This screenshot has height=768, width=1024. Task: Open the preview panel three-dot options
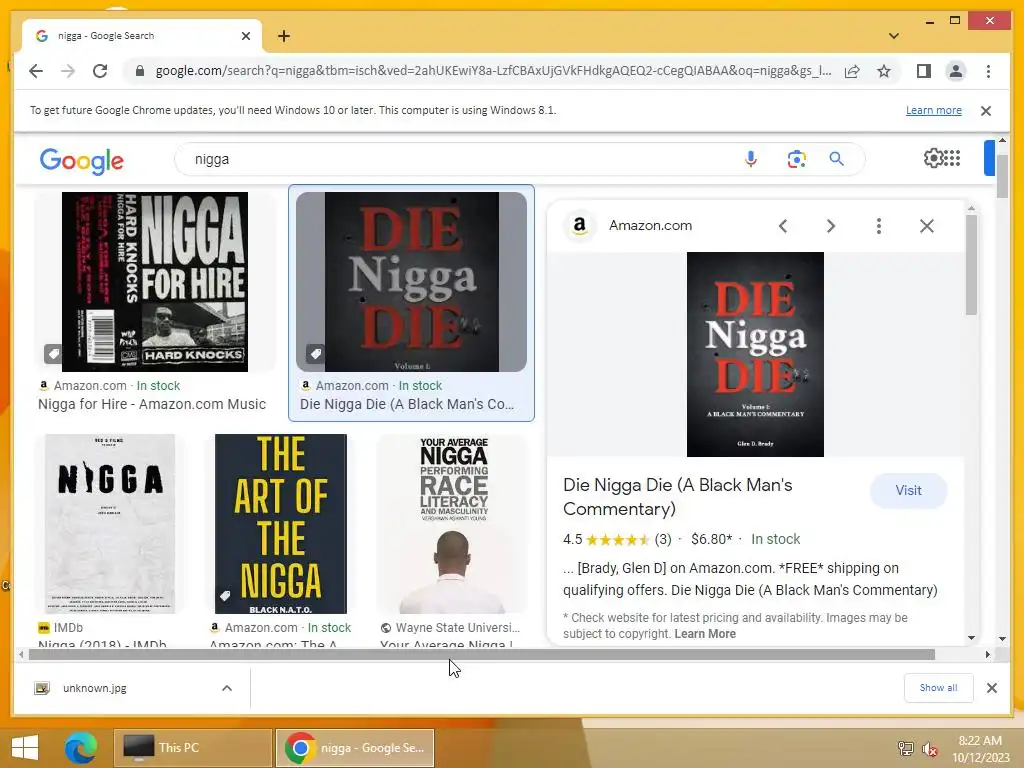tap(879, 226)
